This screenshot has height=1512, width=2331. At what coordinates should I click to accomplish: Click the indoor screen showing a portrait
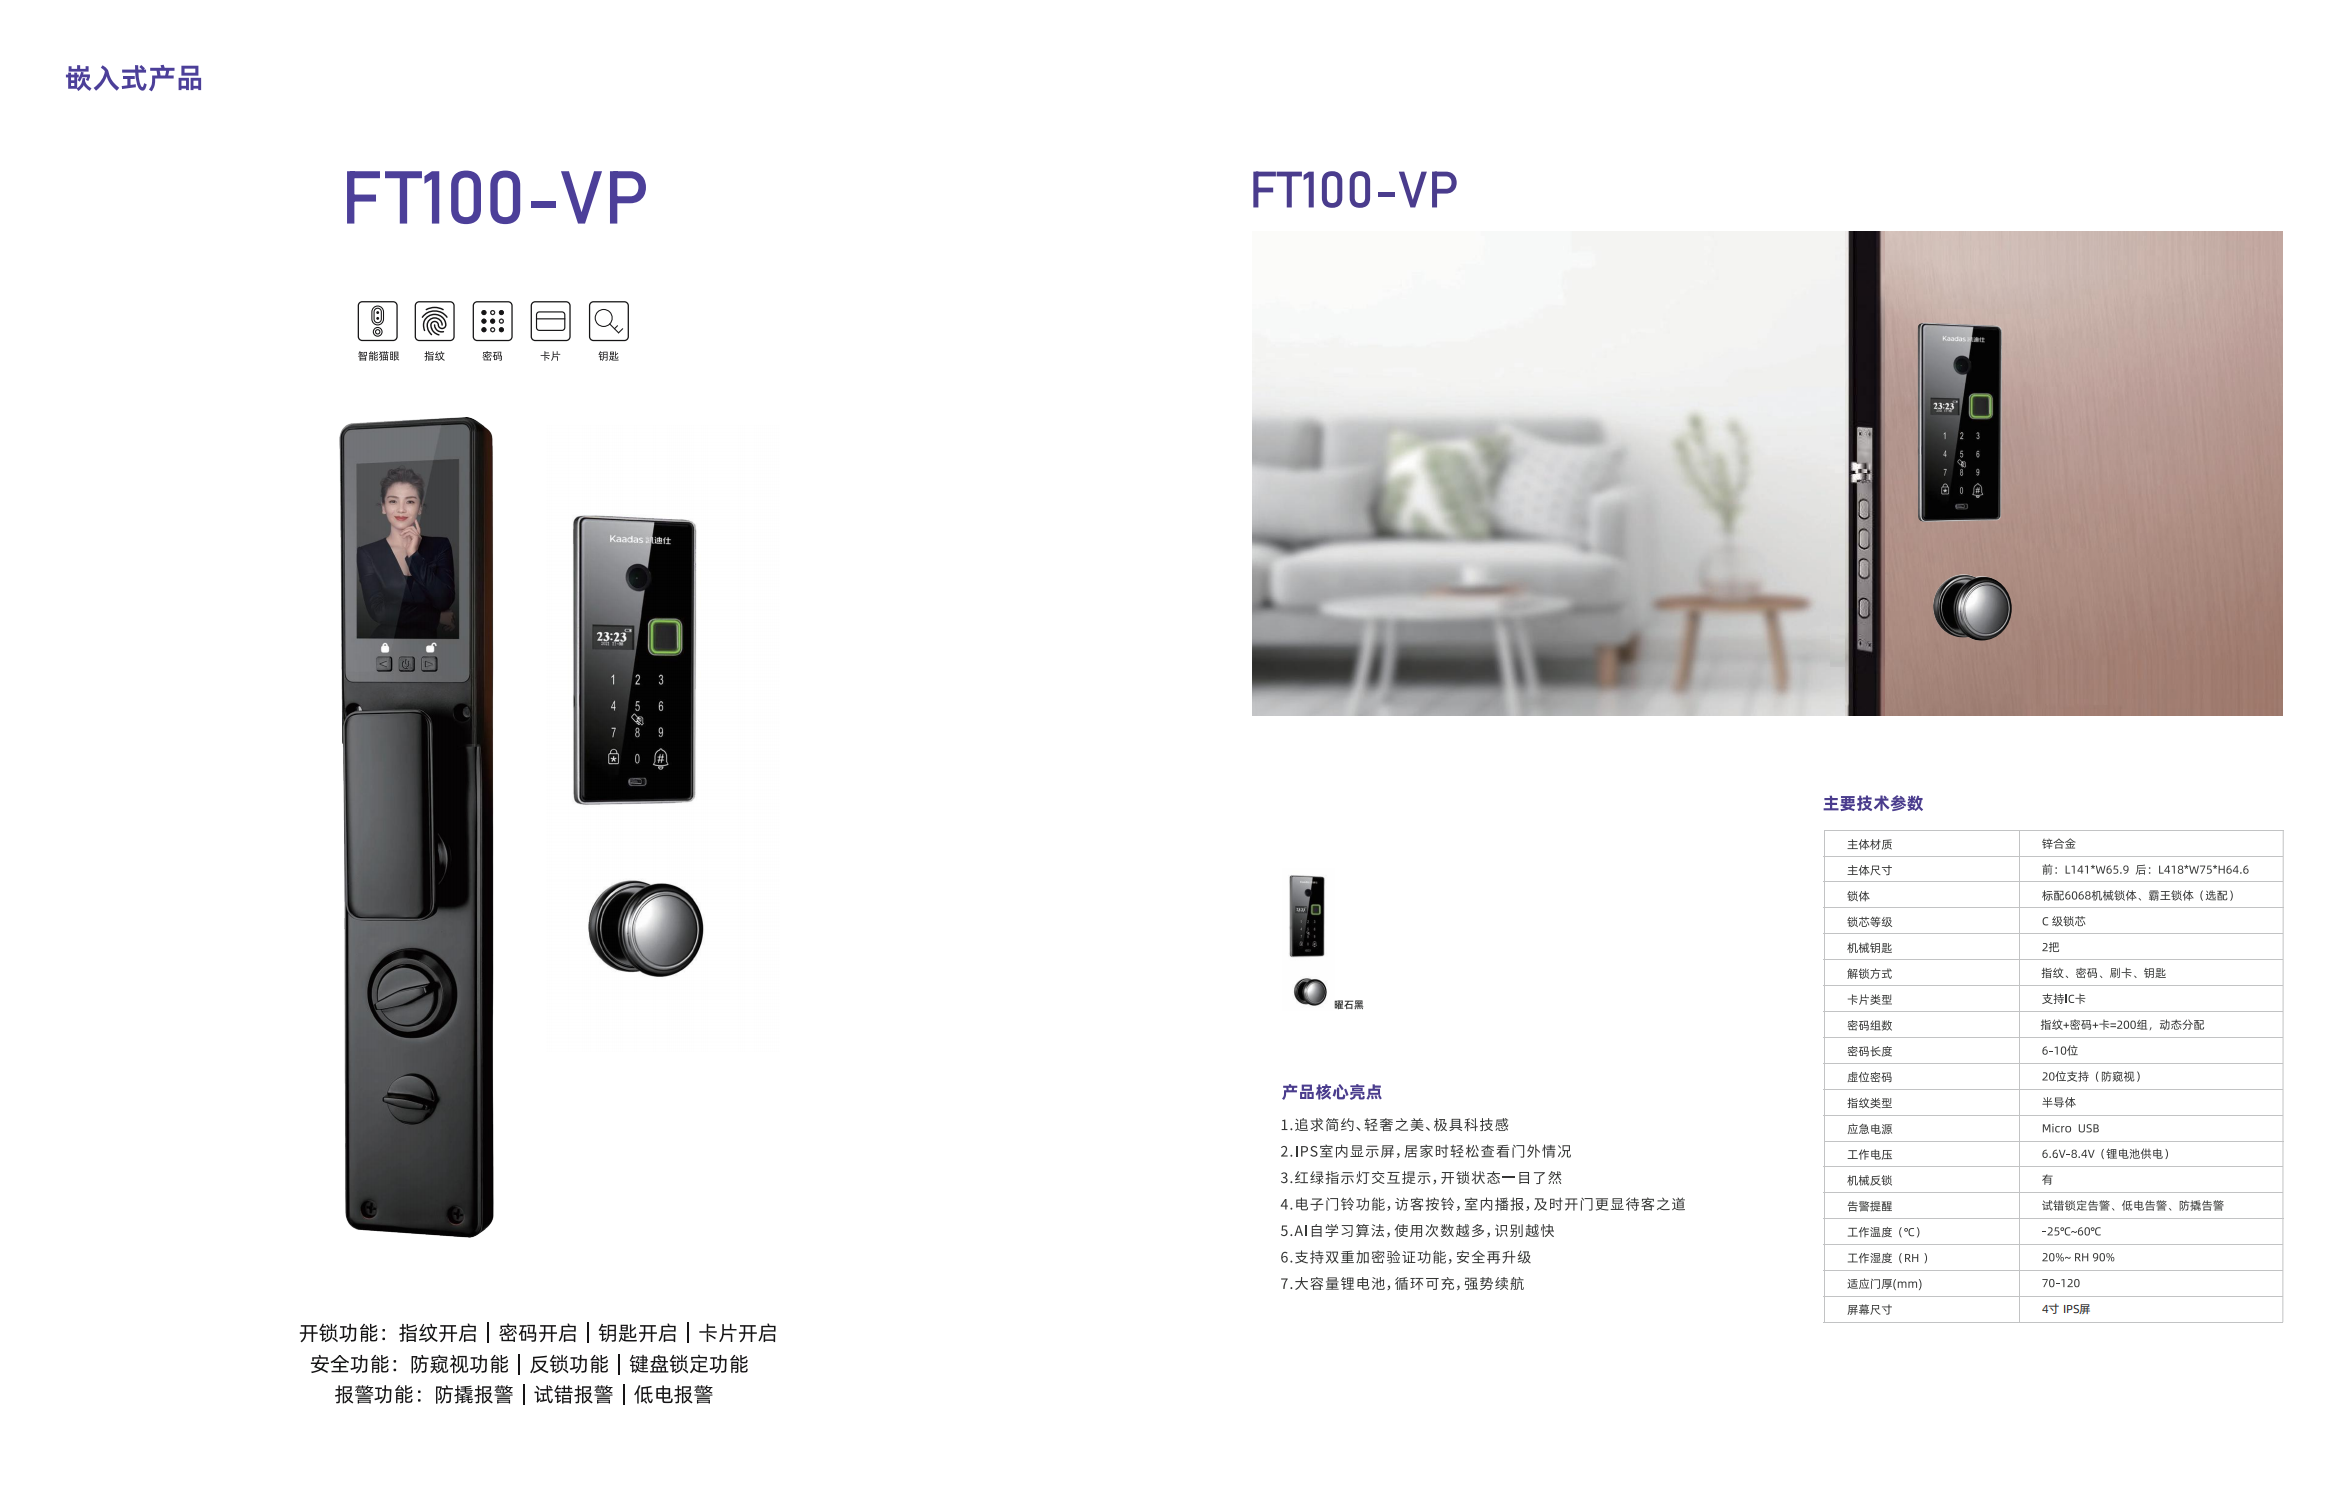coord(408,548)
